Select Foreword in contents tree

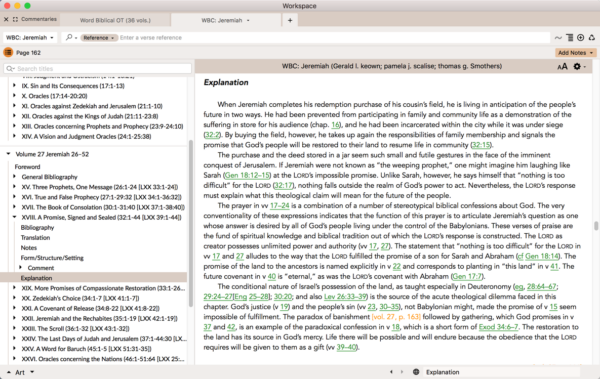click(x=27, y=167)
